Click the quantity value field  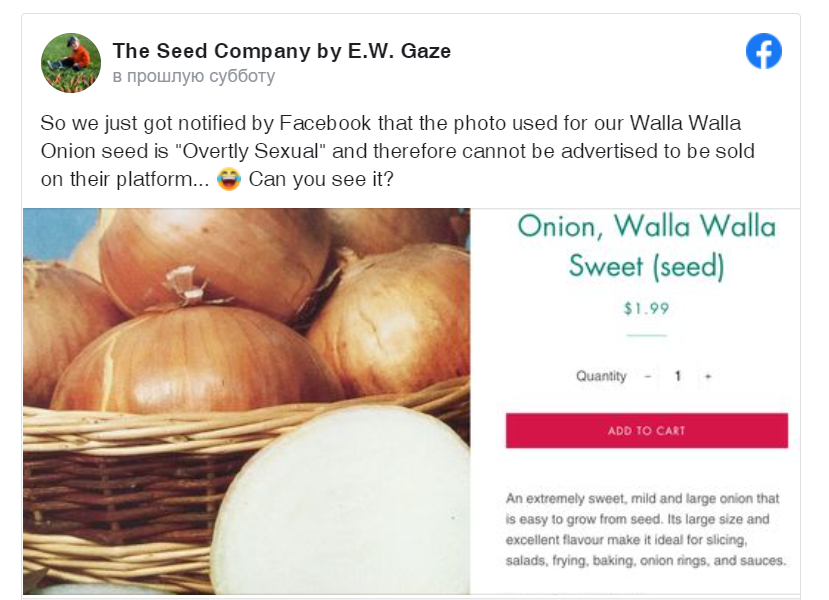pos(678,376)
